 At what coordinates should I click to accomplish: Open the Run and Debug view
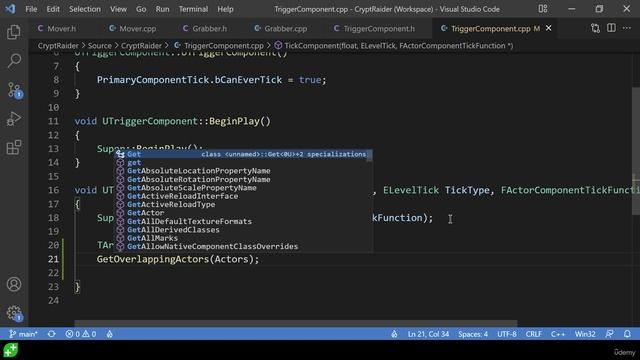14,119
